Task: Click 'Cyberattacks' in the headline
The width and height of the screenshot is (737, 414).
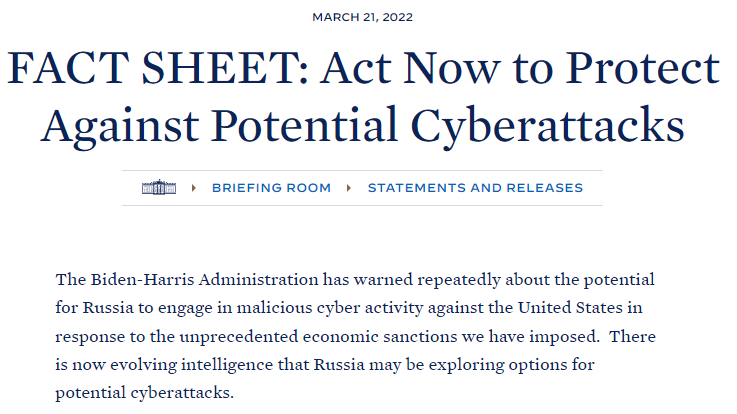Action: [548, 126]
